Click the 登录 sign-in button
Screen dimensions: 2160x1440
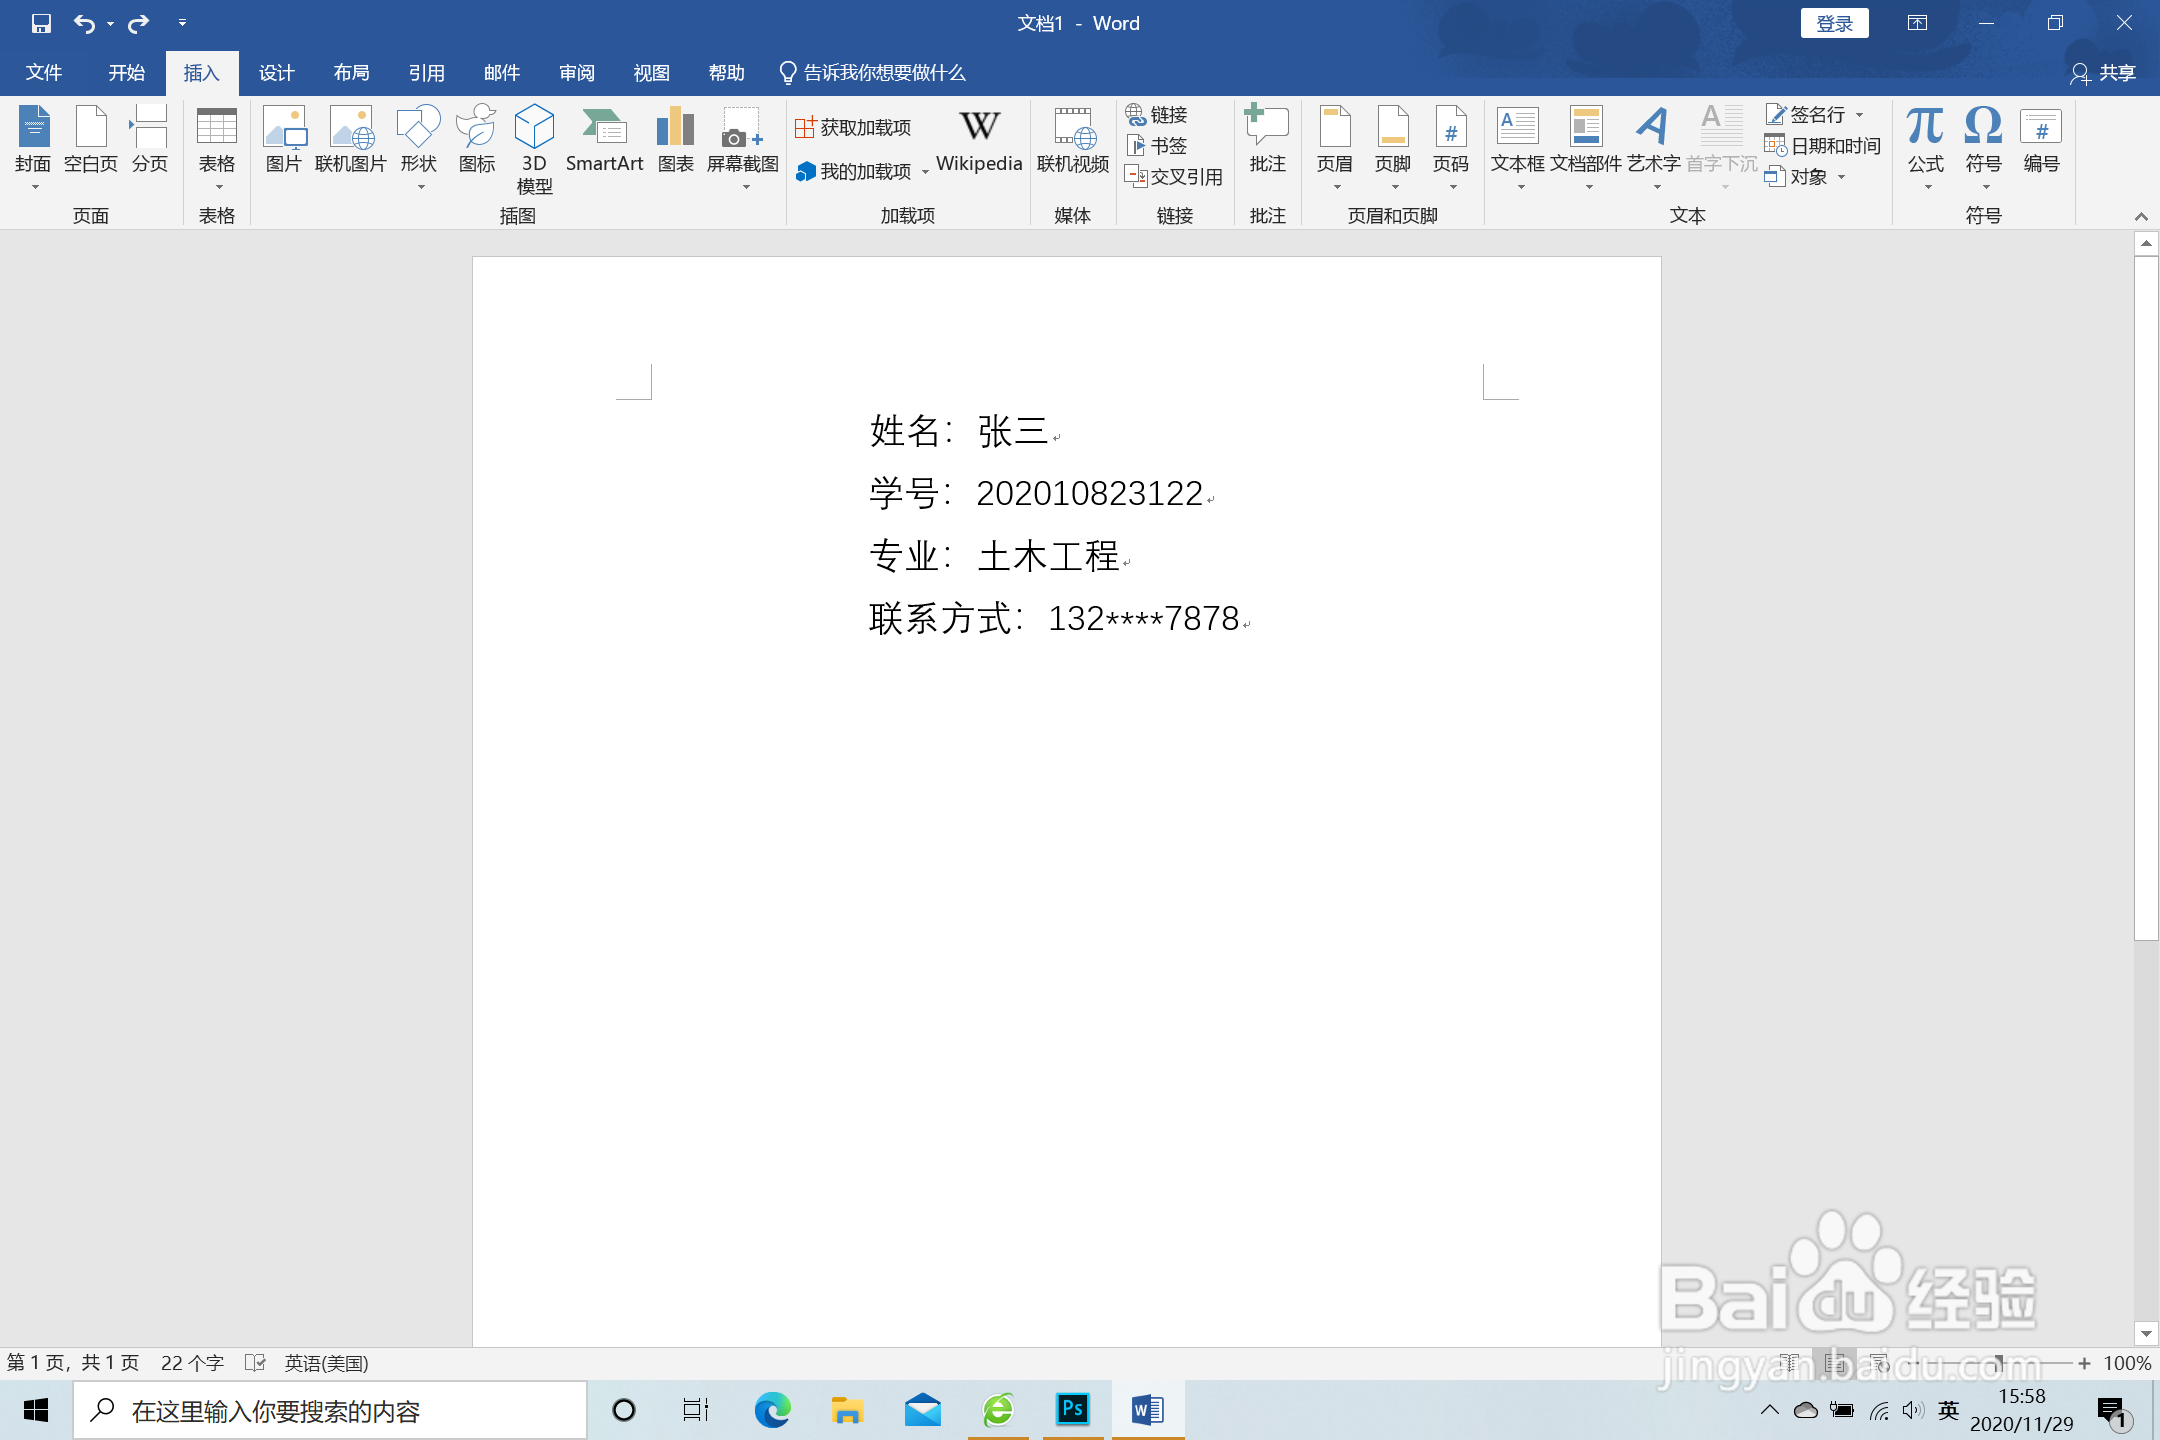1834,22
